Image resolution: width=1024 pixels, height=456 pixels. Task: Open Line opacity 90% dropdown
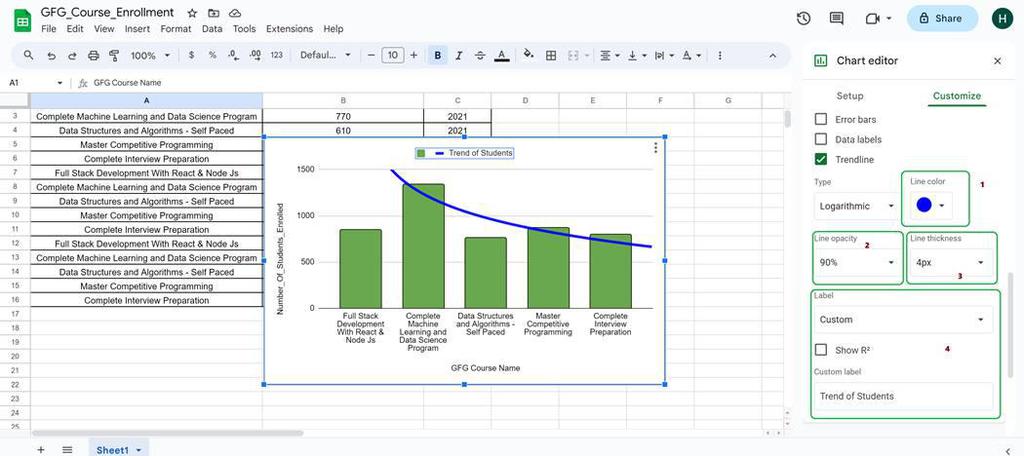857,263
